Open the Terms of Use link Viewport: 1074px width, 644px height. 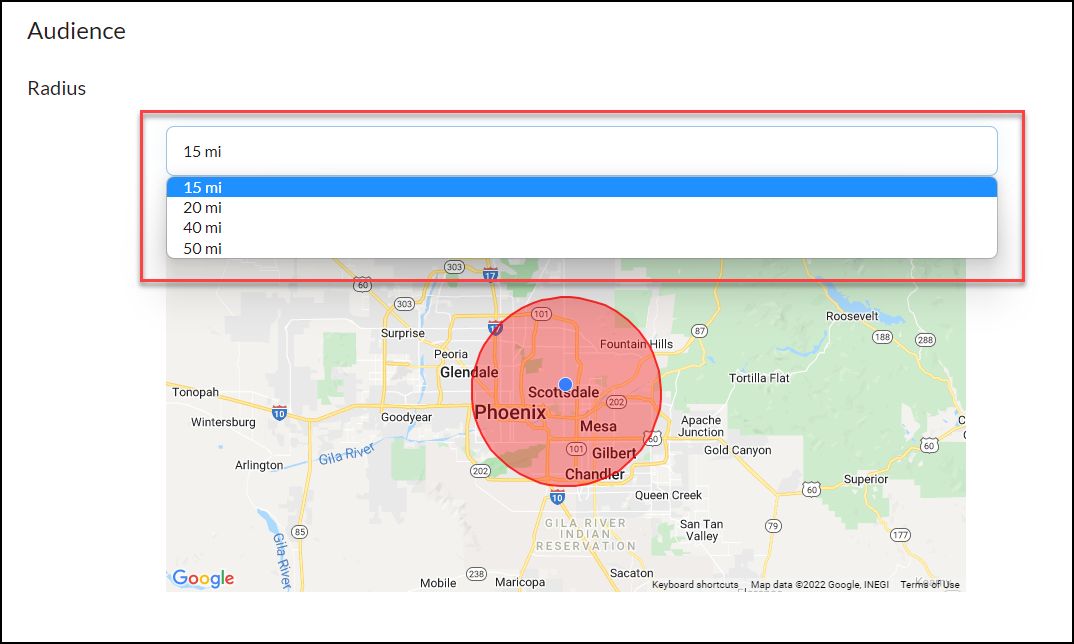pos(929,584)
